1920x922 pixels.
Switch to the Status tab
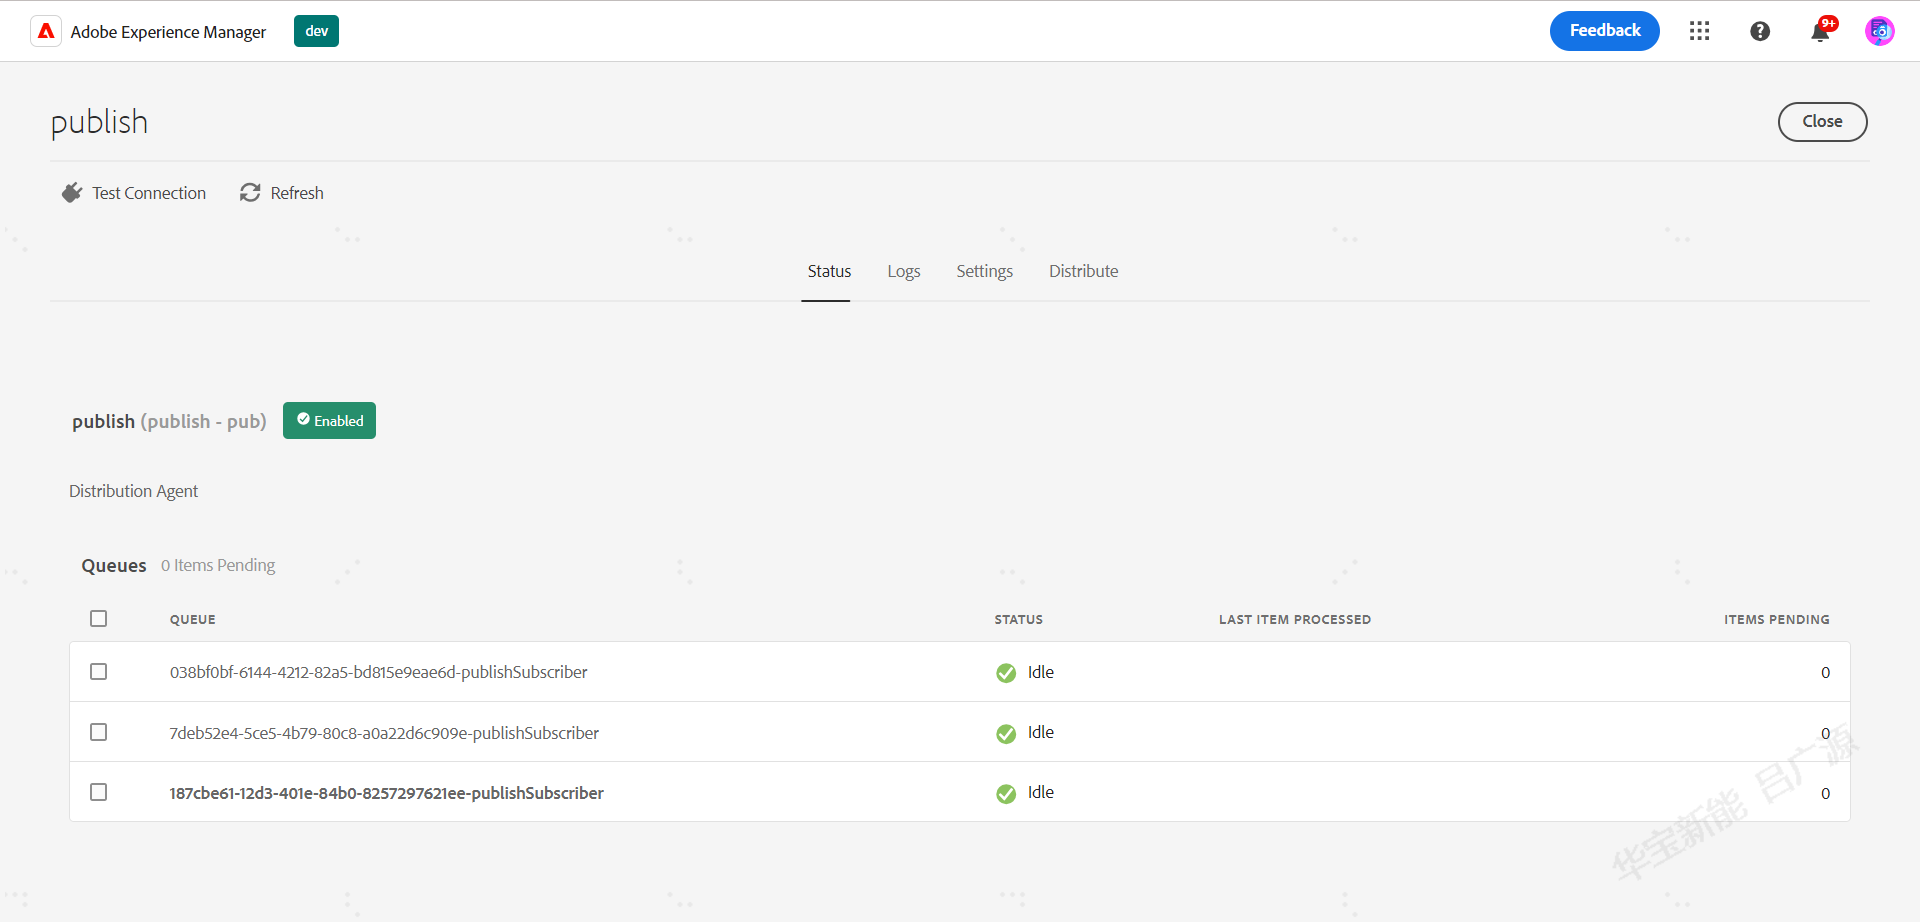point(829,271)
